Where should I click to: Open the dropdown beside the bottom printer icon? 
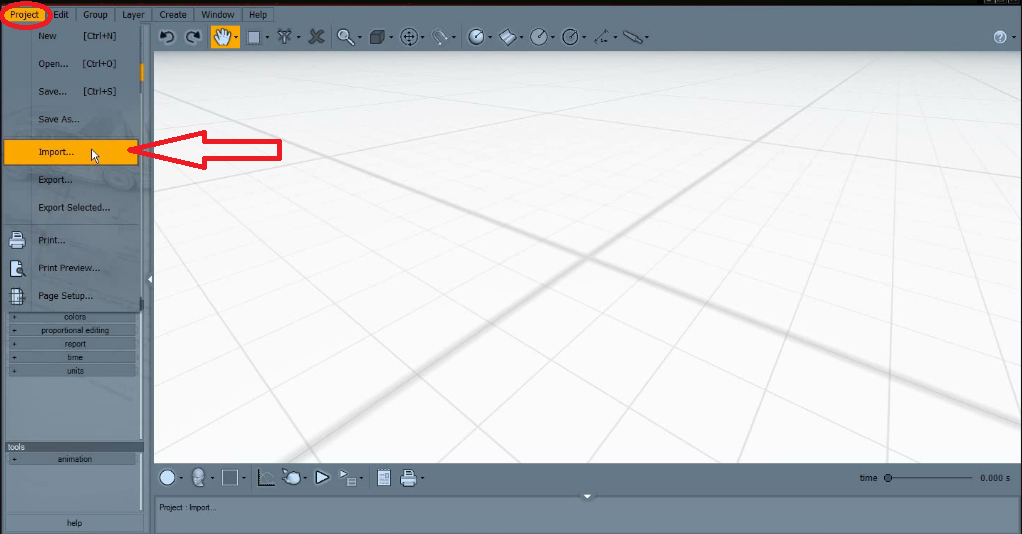(x=422, y=479)
